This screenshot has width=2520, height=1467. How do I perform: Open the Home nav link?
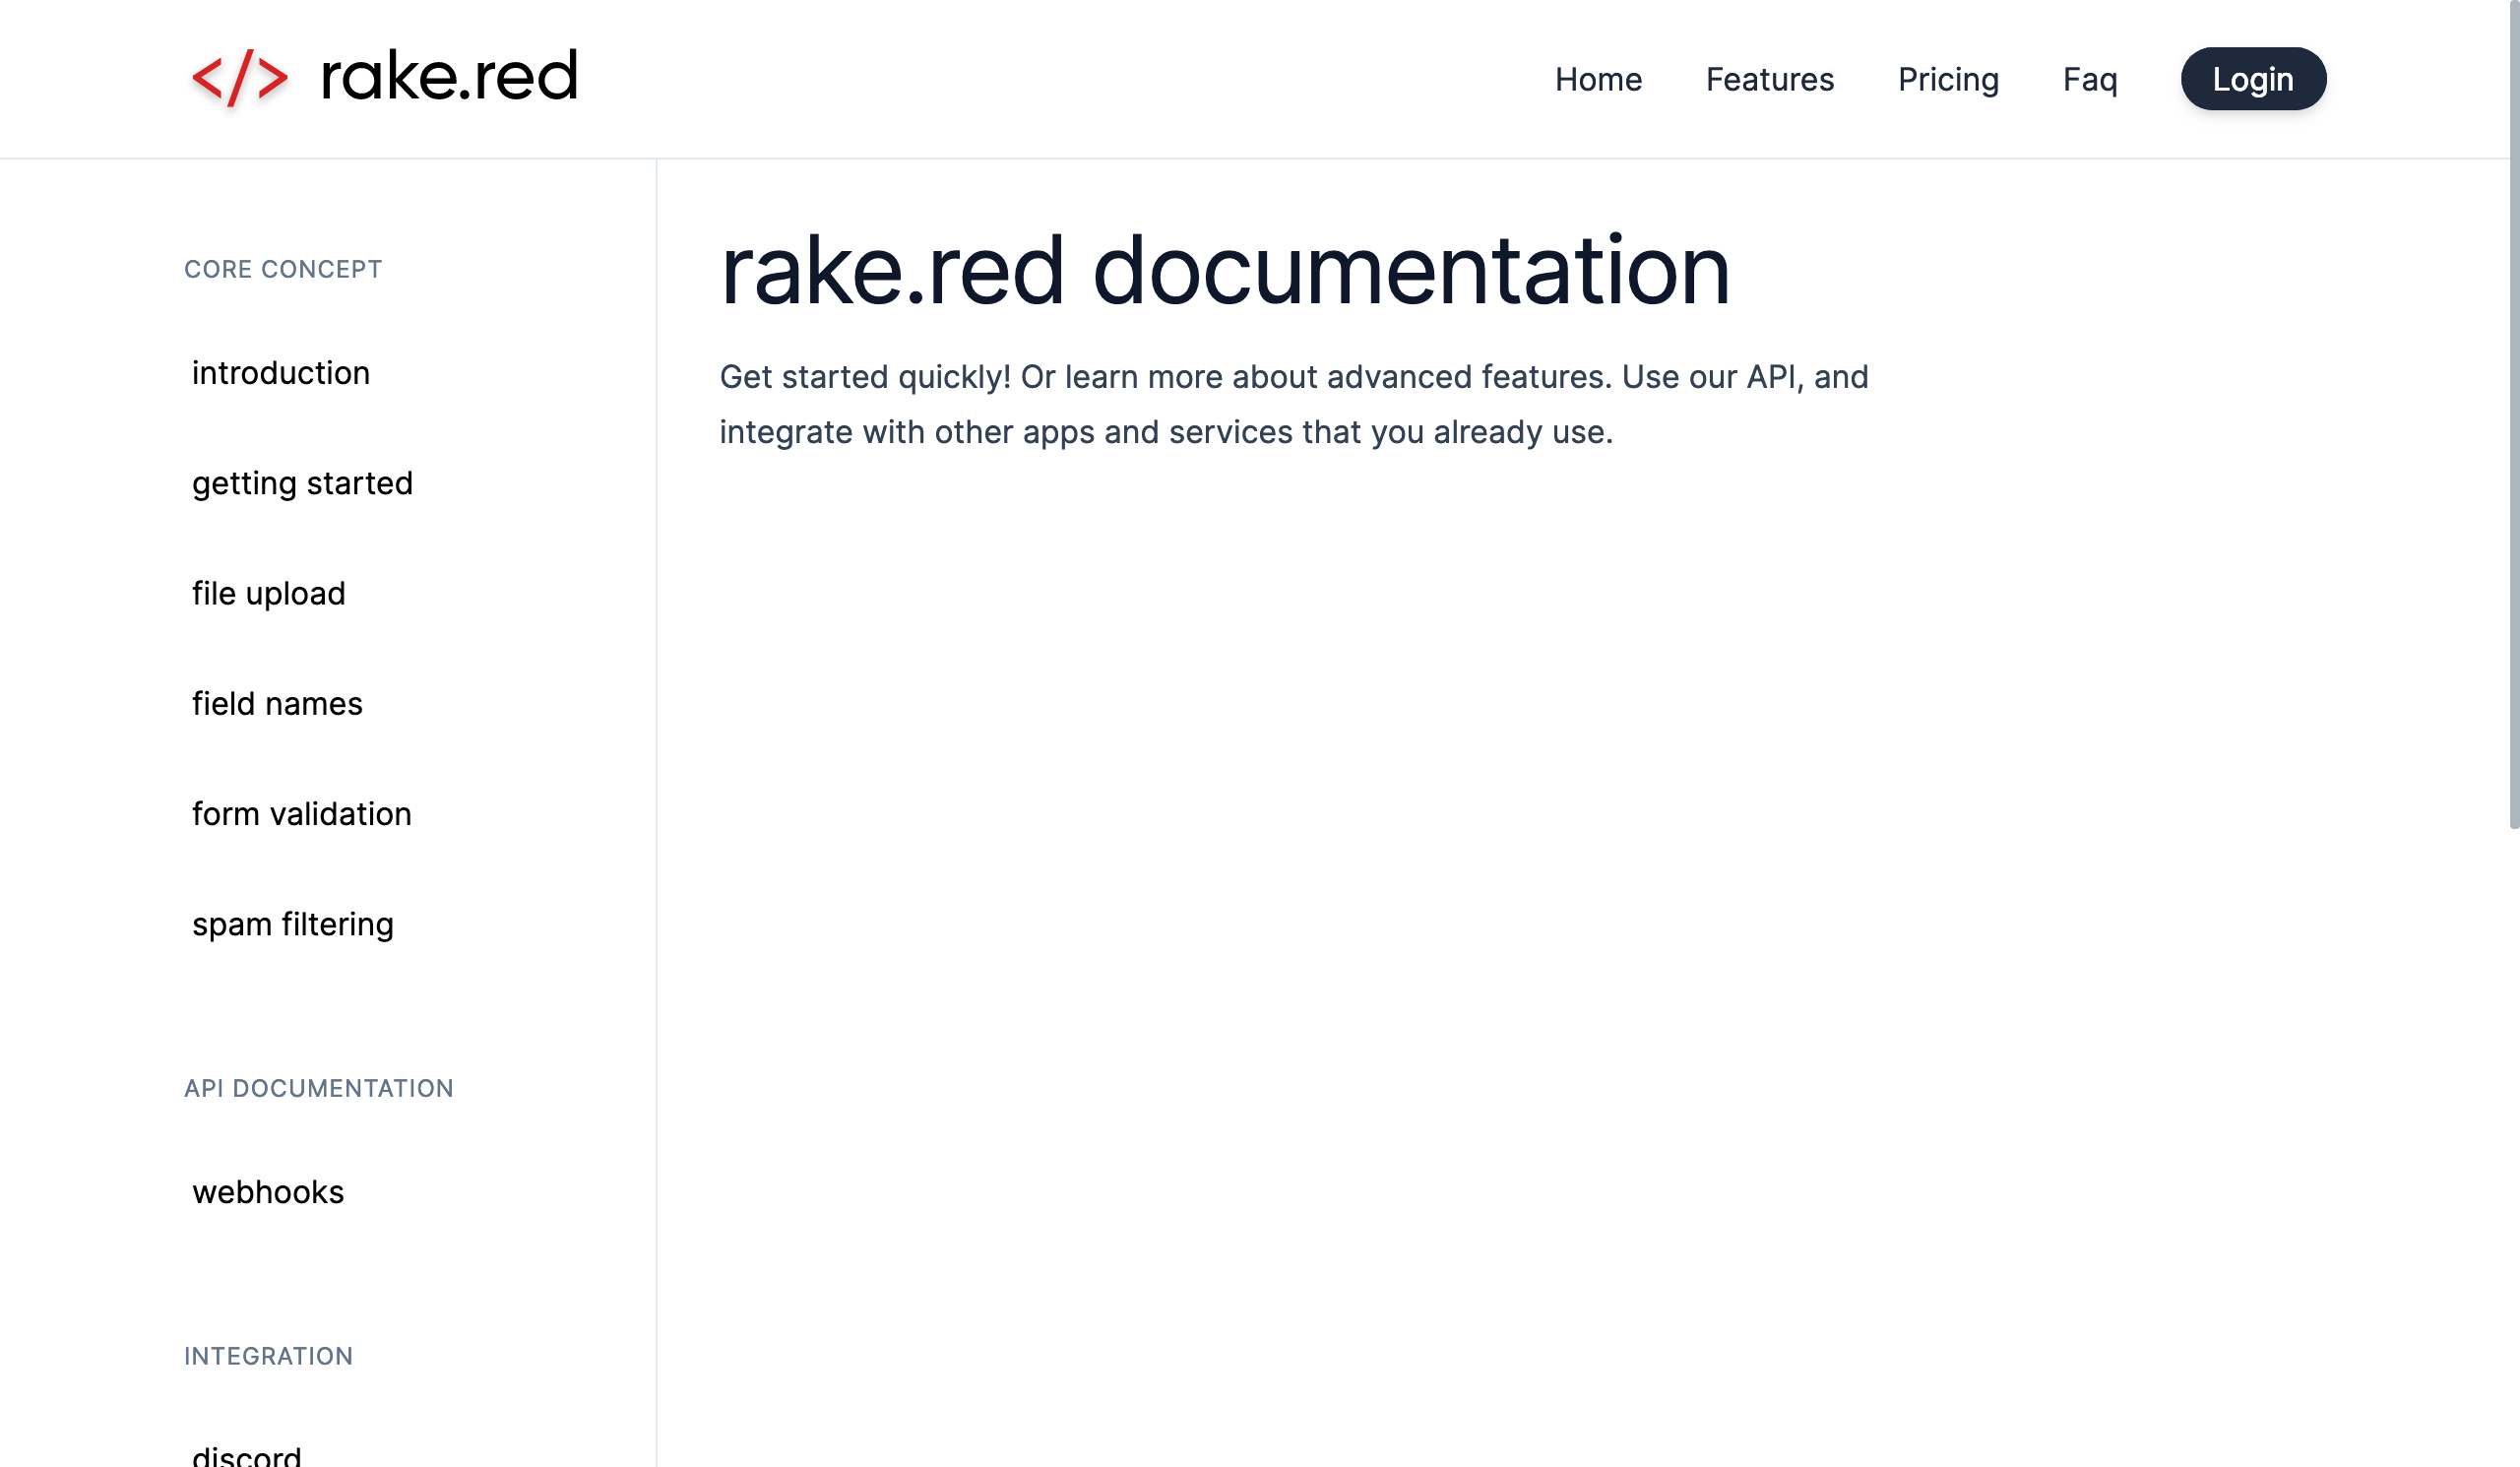pyautogui.click(x=1598, y=79)
